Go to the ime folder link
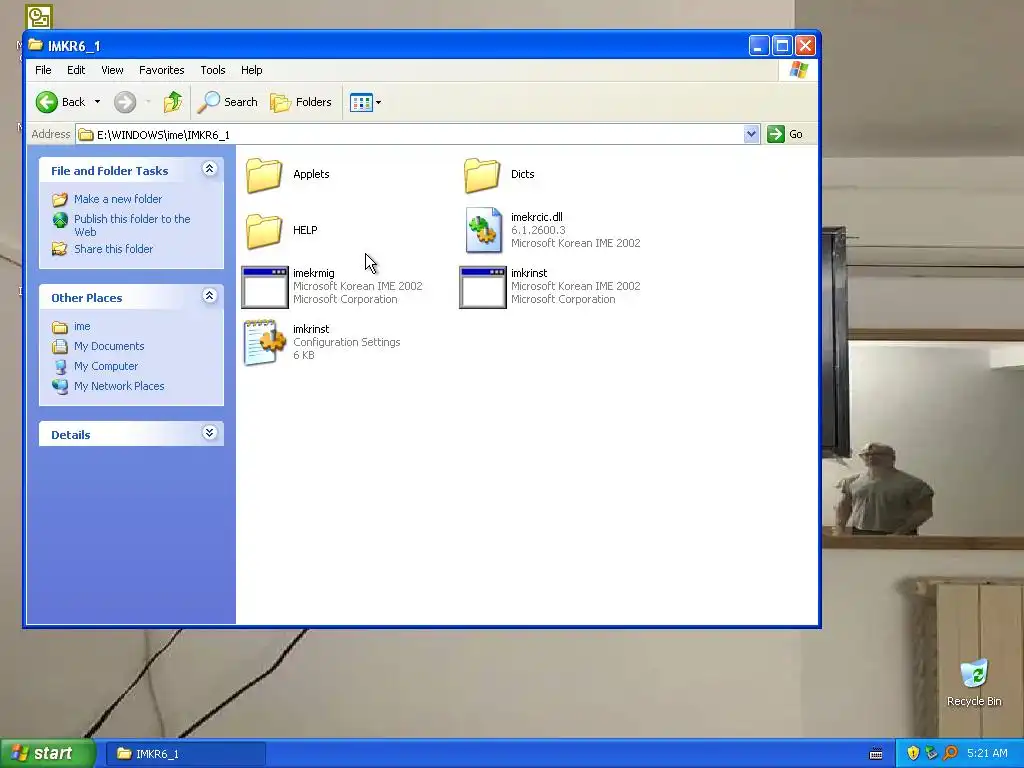The height and width of the screenshot is (768, 1024). tap(82, 327)
